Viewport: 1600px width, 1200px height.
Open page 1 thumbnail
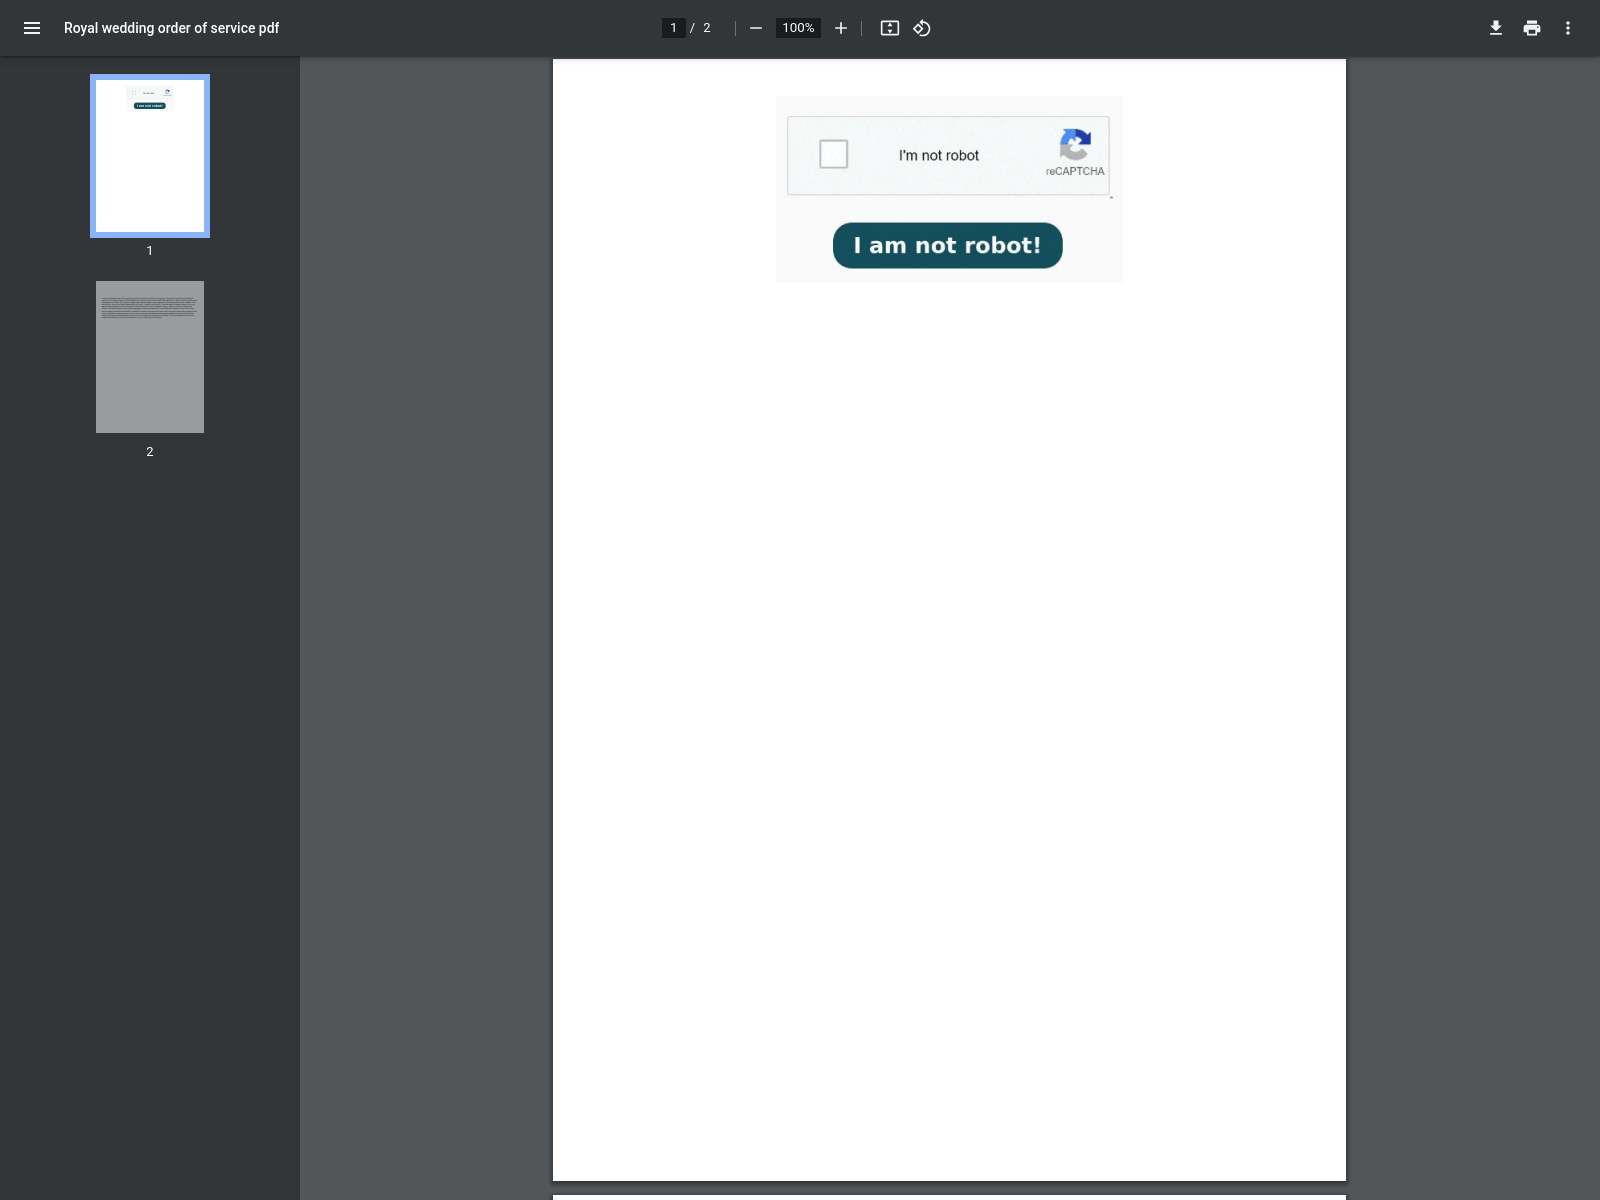click(150, 156)
